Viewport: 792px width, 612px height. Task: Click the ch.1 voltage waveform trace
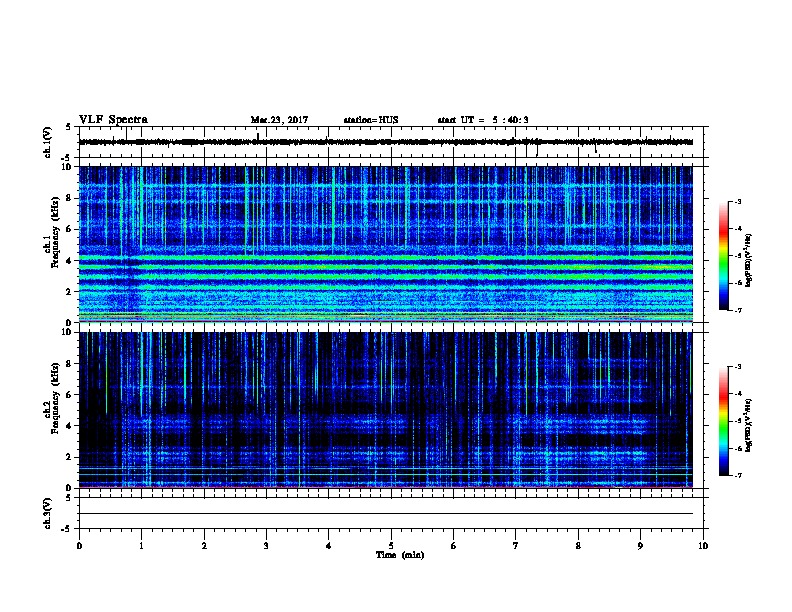tap(386, 142)
